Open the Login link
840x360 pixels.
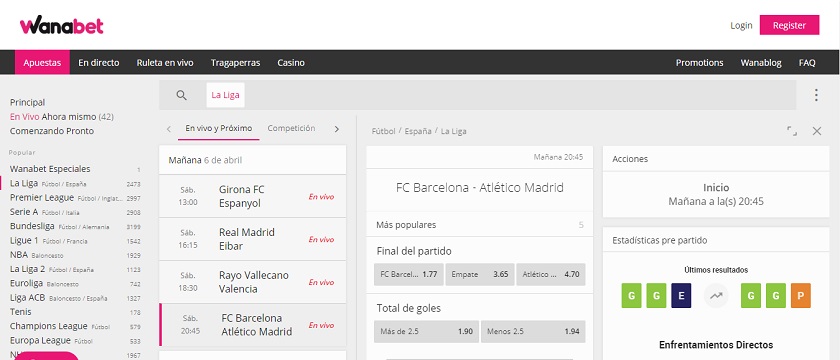click(741, 25)
